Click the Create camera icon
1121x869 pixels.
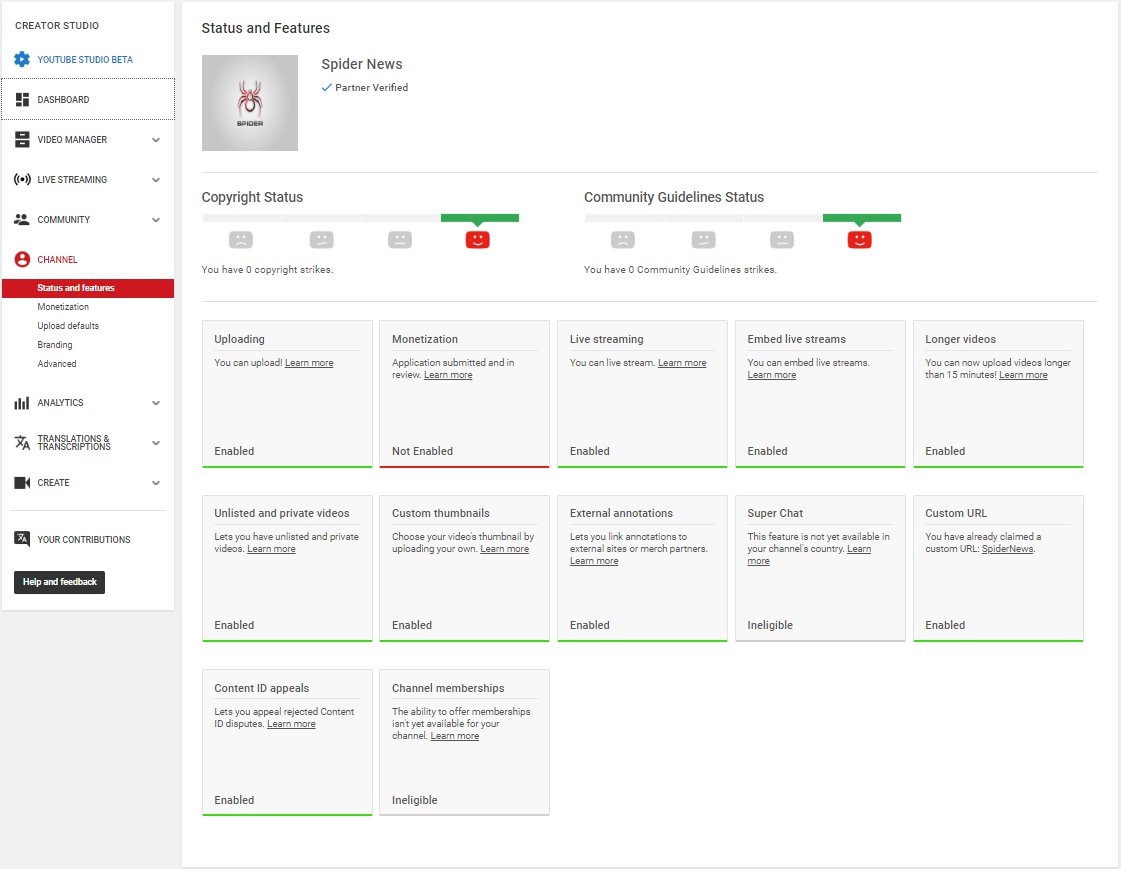(x=22, y=483)
